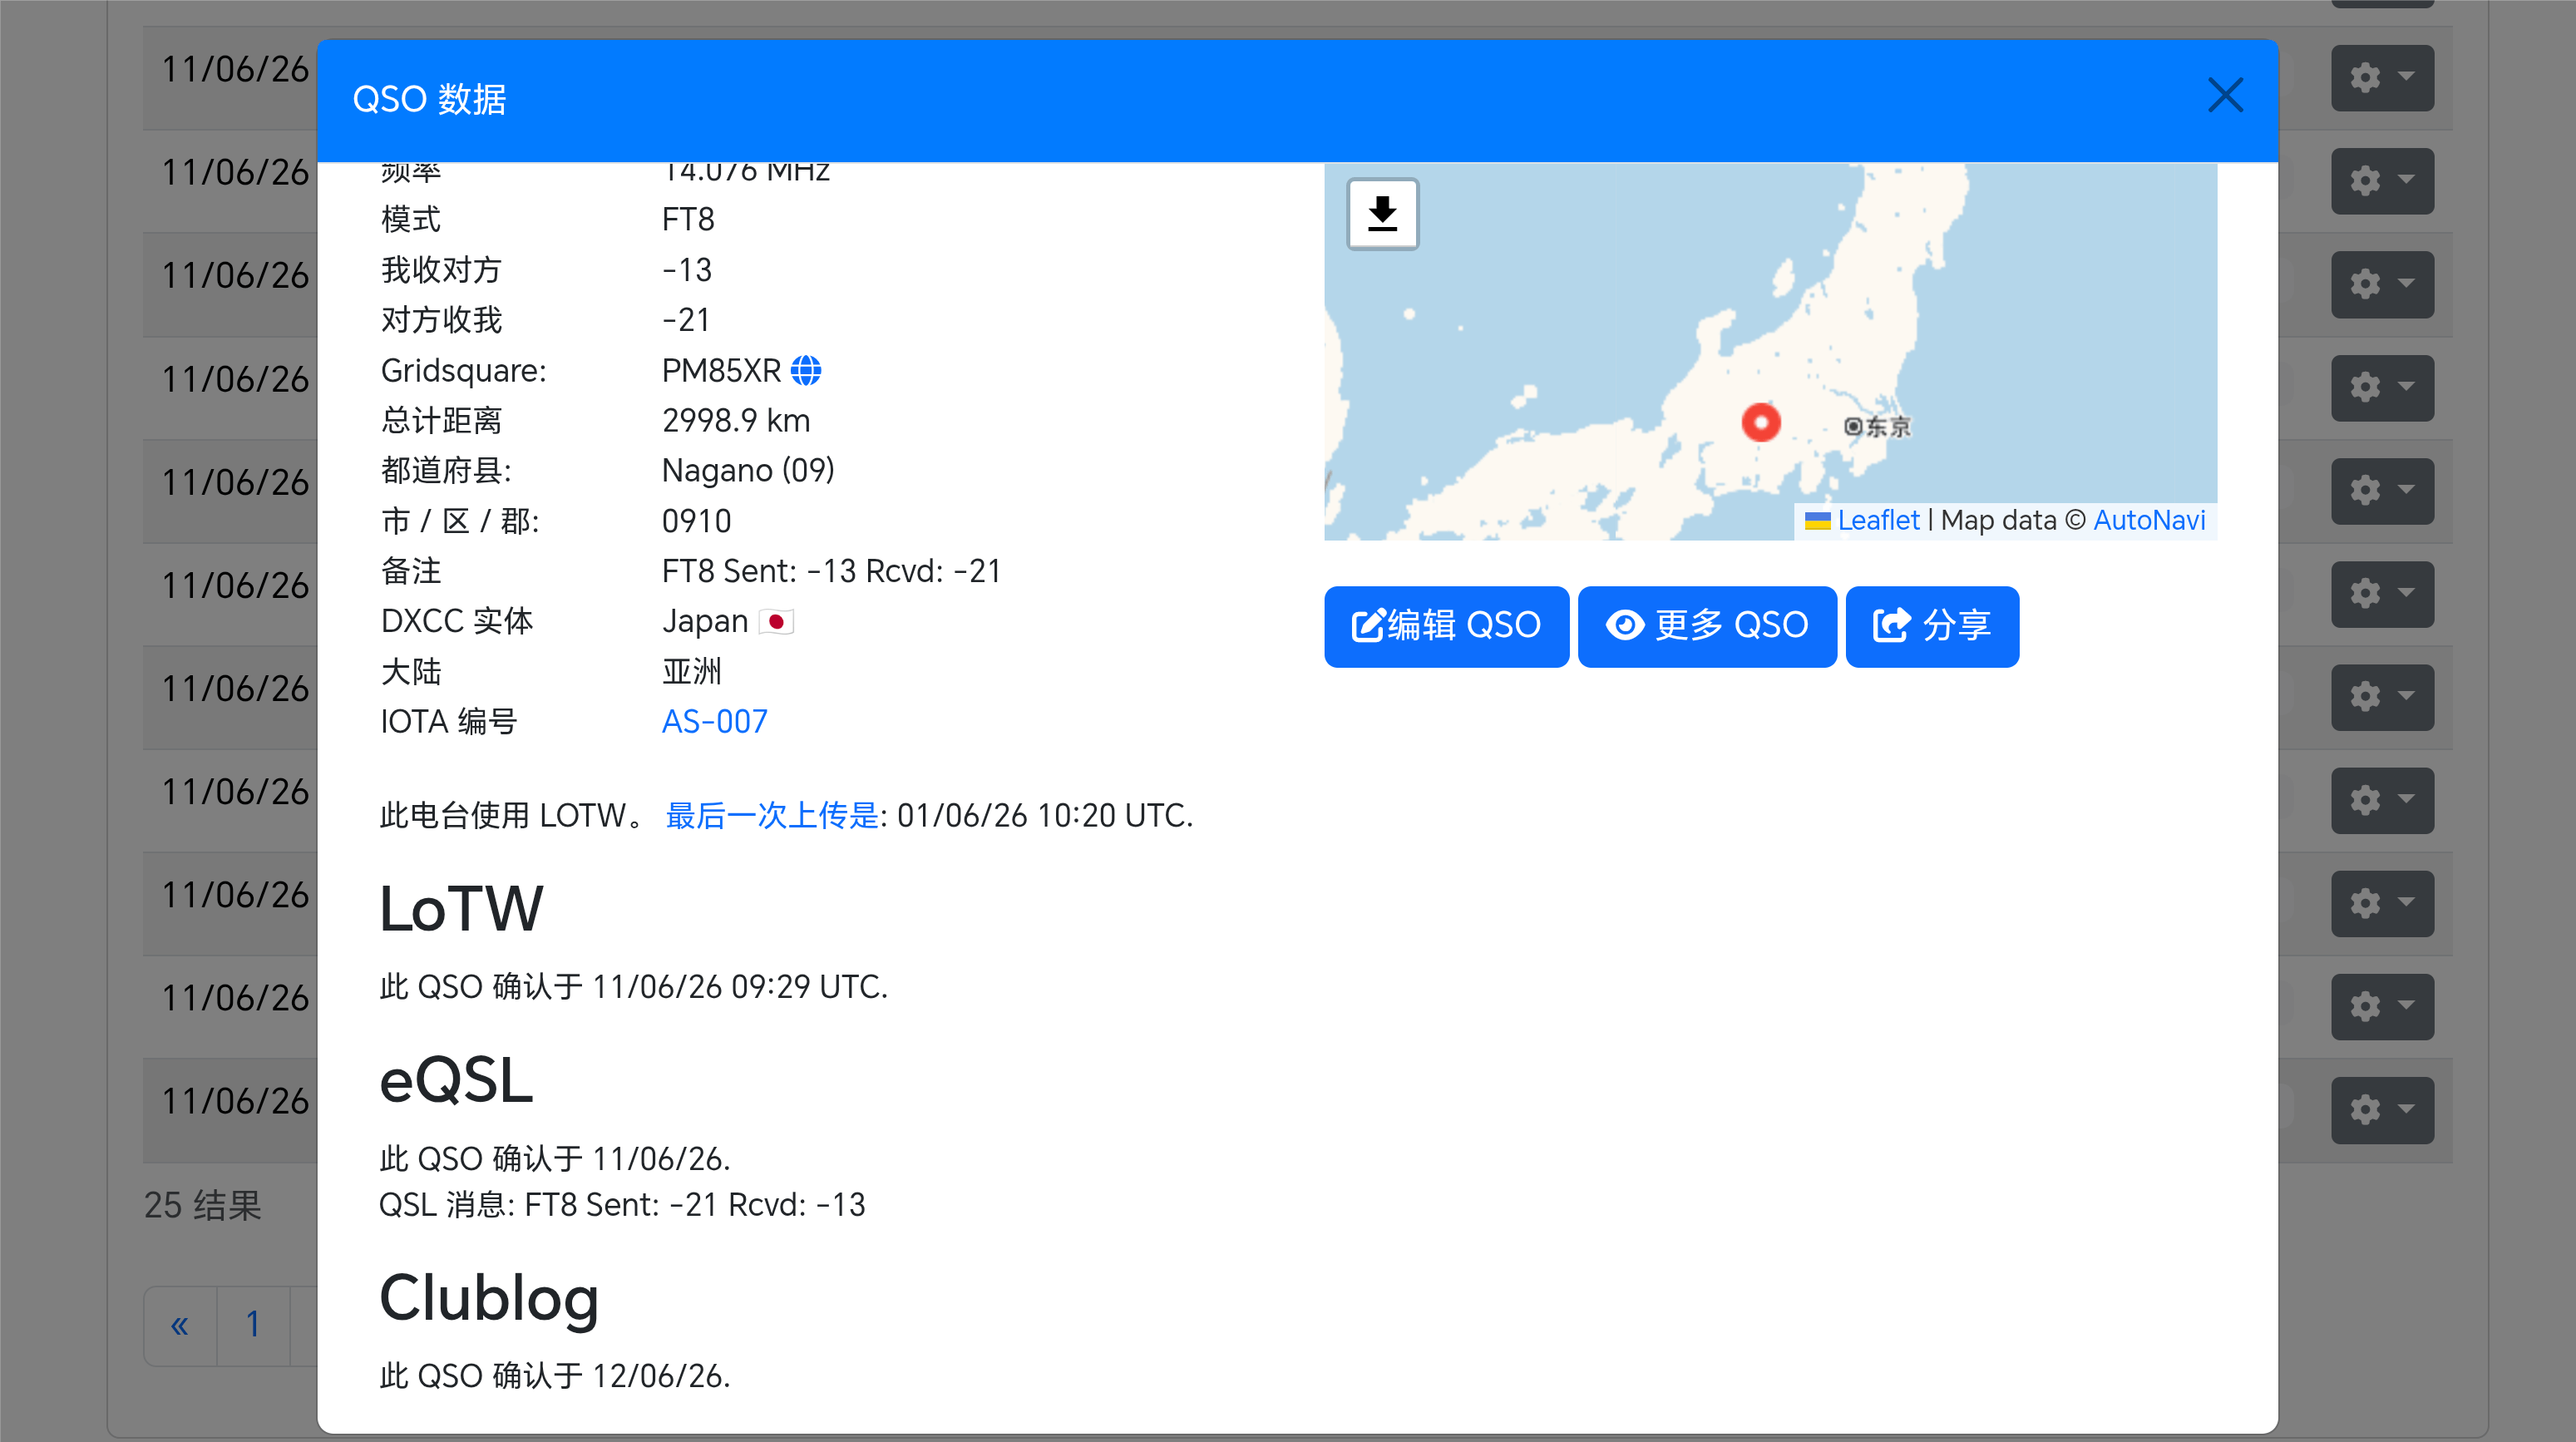This screenshot has height=1442, width=2576.
Task: Go to the previous page with « button
Action: (180, 1325)
